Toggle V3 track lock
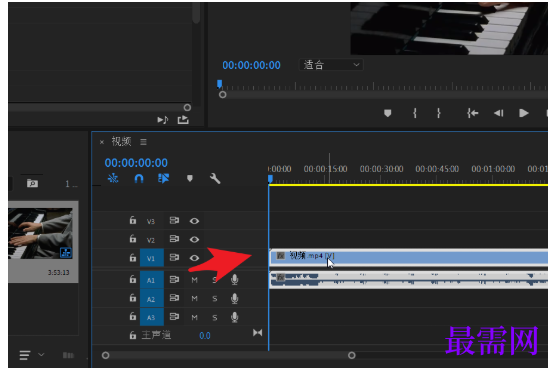 133,220
